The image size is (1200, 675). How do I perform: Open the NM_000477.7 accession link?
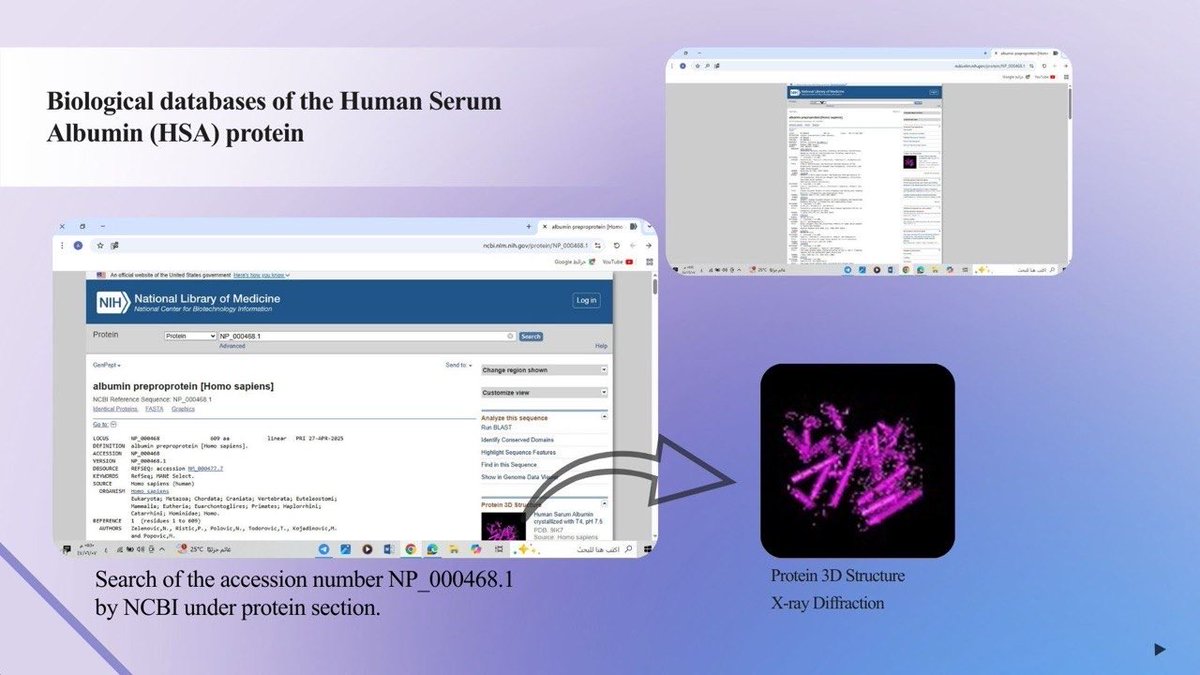pos(205,468)
